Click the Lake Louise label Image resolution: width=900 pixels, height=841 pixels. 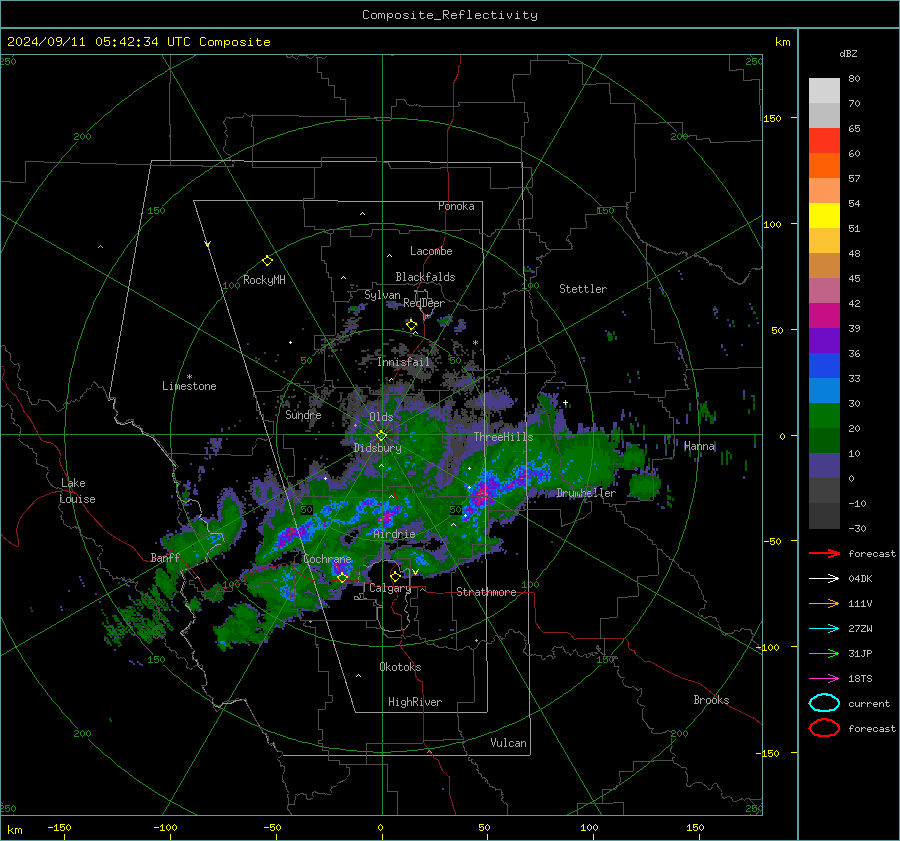[x=78, y=491]
